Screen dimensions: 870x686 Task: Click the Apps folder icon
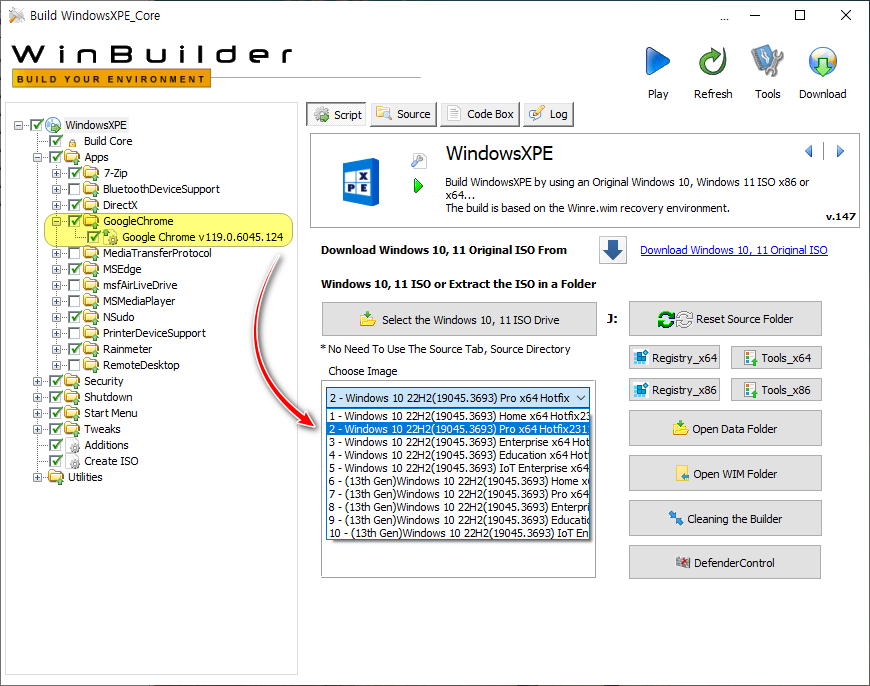tap(72, 157)
